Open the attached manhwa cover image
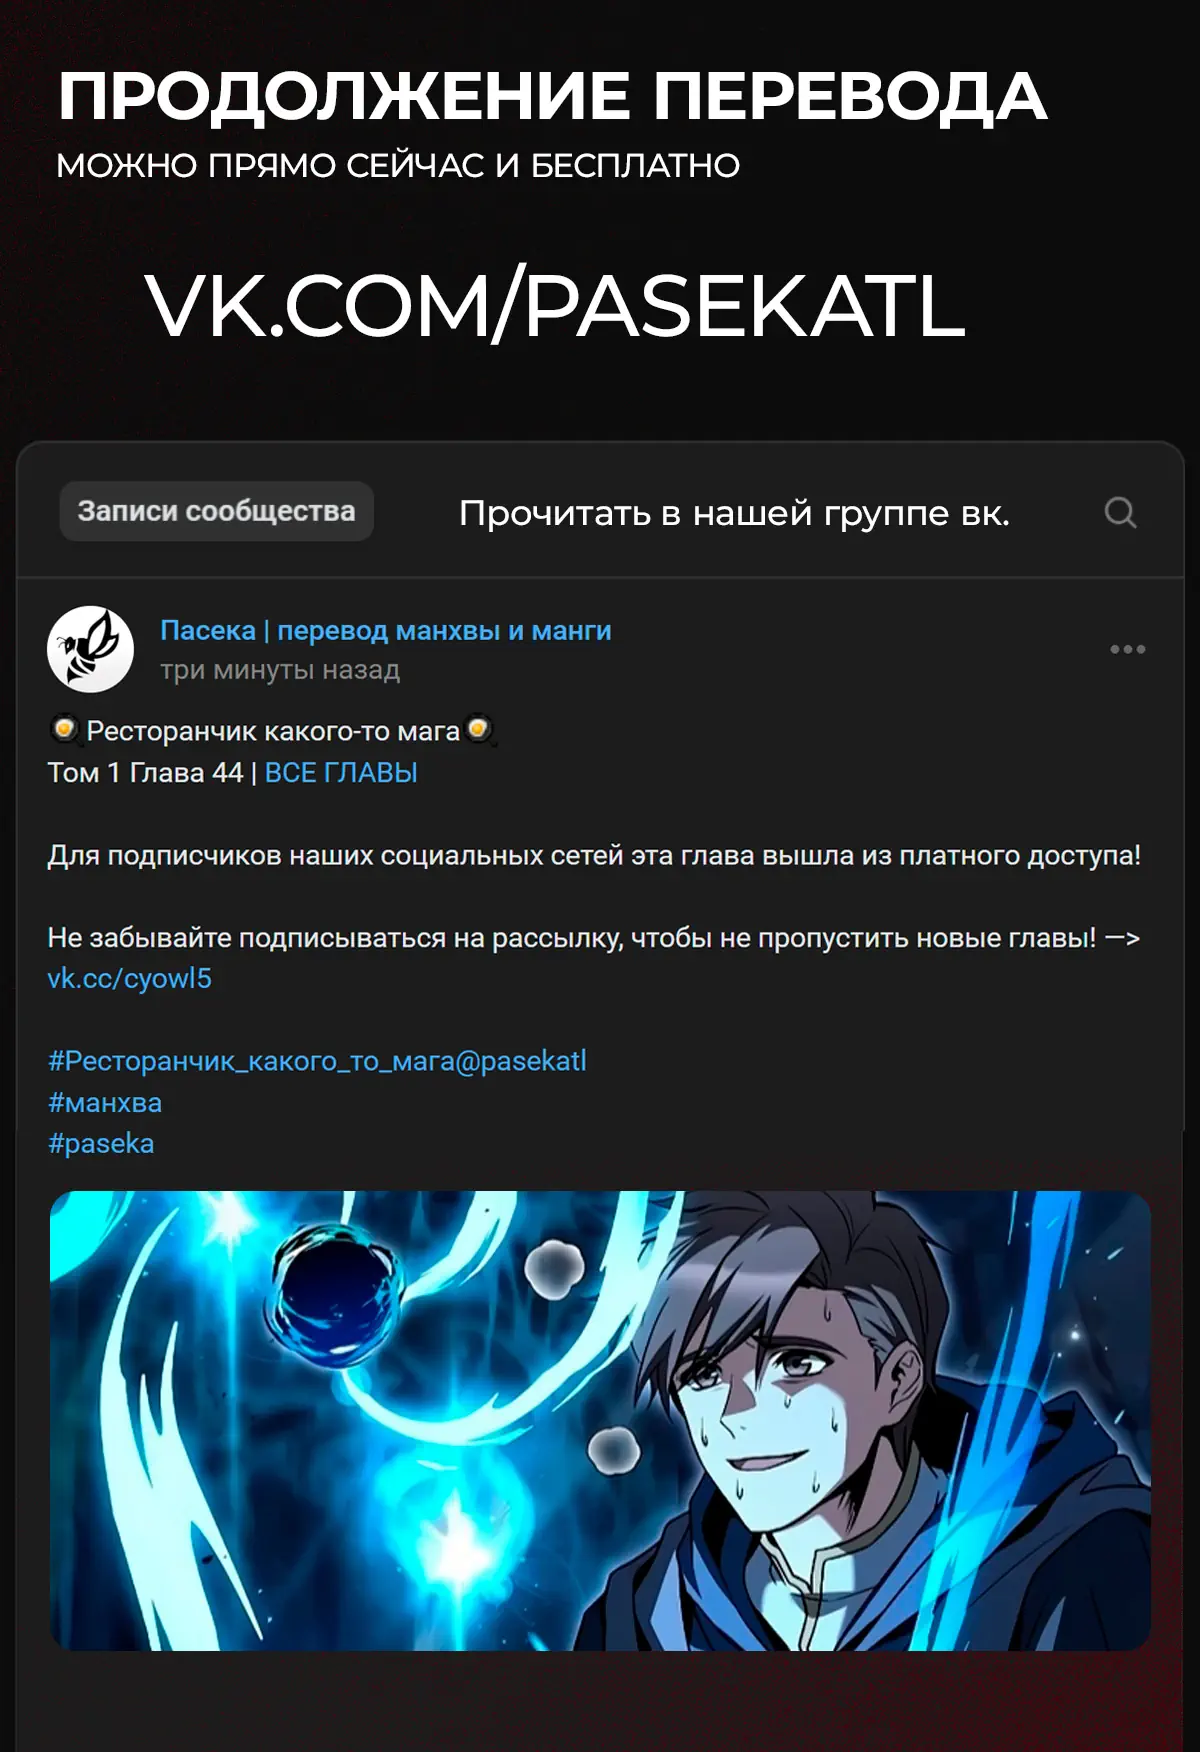Image resolution: width=1200 pixels, height=1752 pixels. (600, 1420)
